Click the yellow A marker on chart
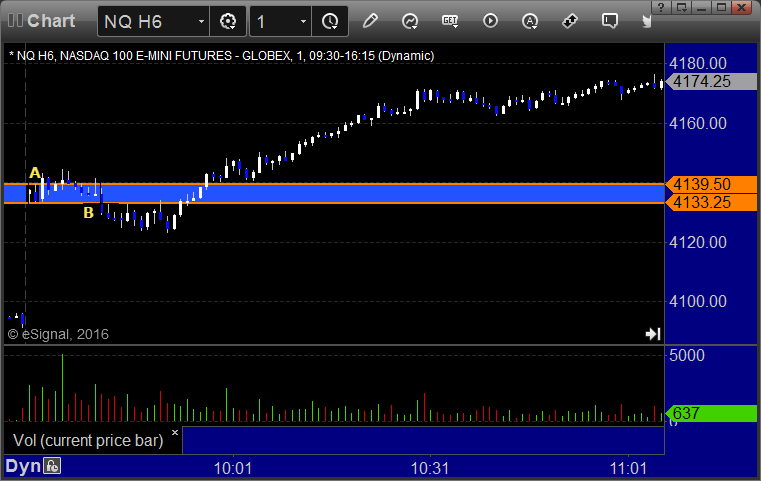Screen dimensions: 761x481 (x=34, y=173)
